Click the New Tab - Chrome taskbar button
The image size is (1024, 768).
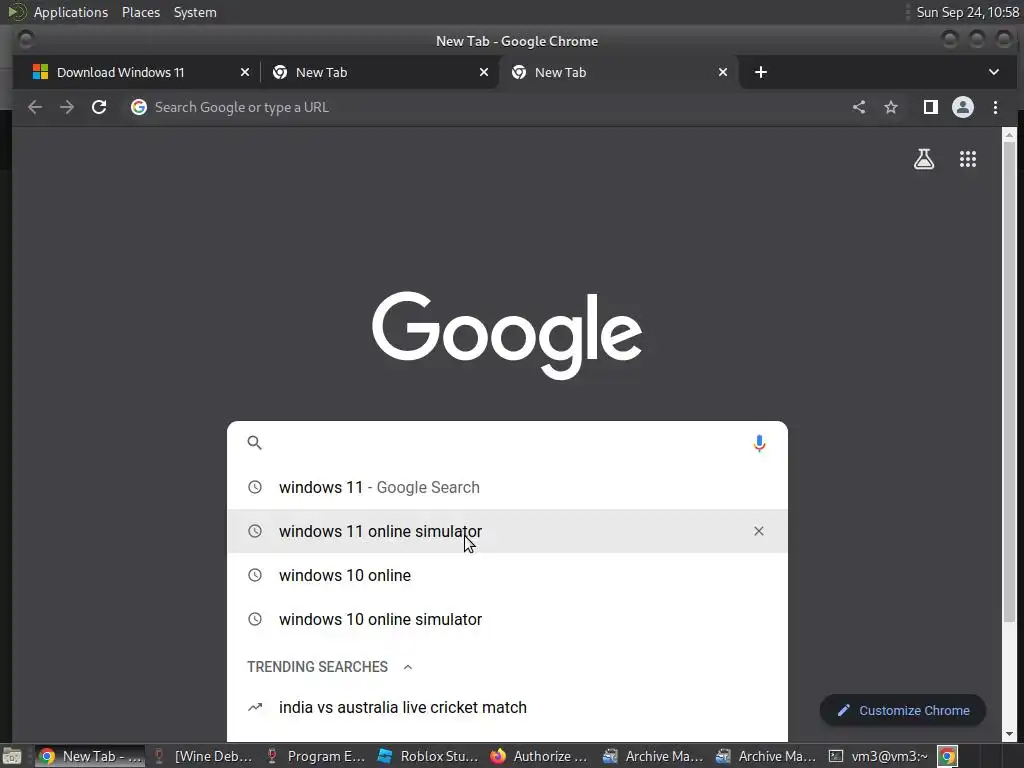pyautogui.click(x=89, y=756)
